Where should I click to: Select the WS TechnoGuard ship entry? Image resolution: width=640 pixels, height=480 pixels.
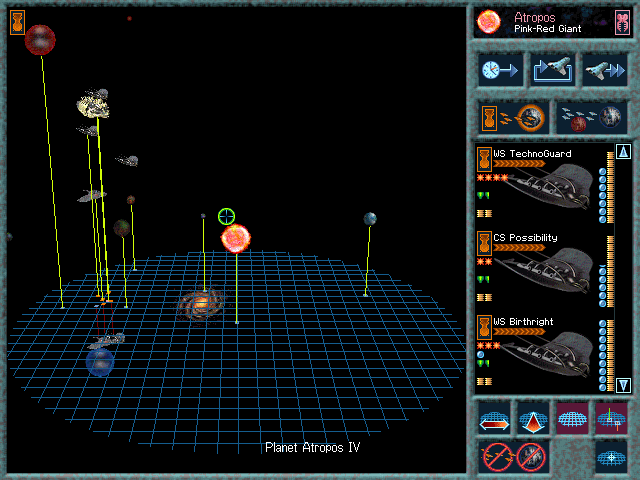click(x=545, y=185)
